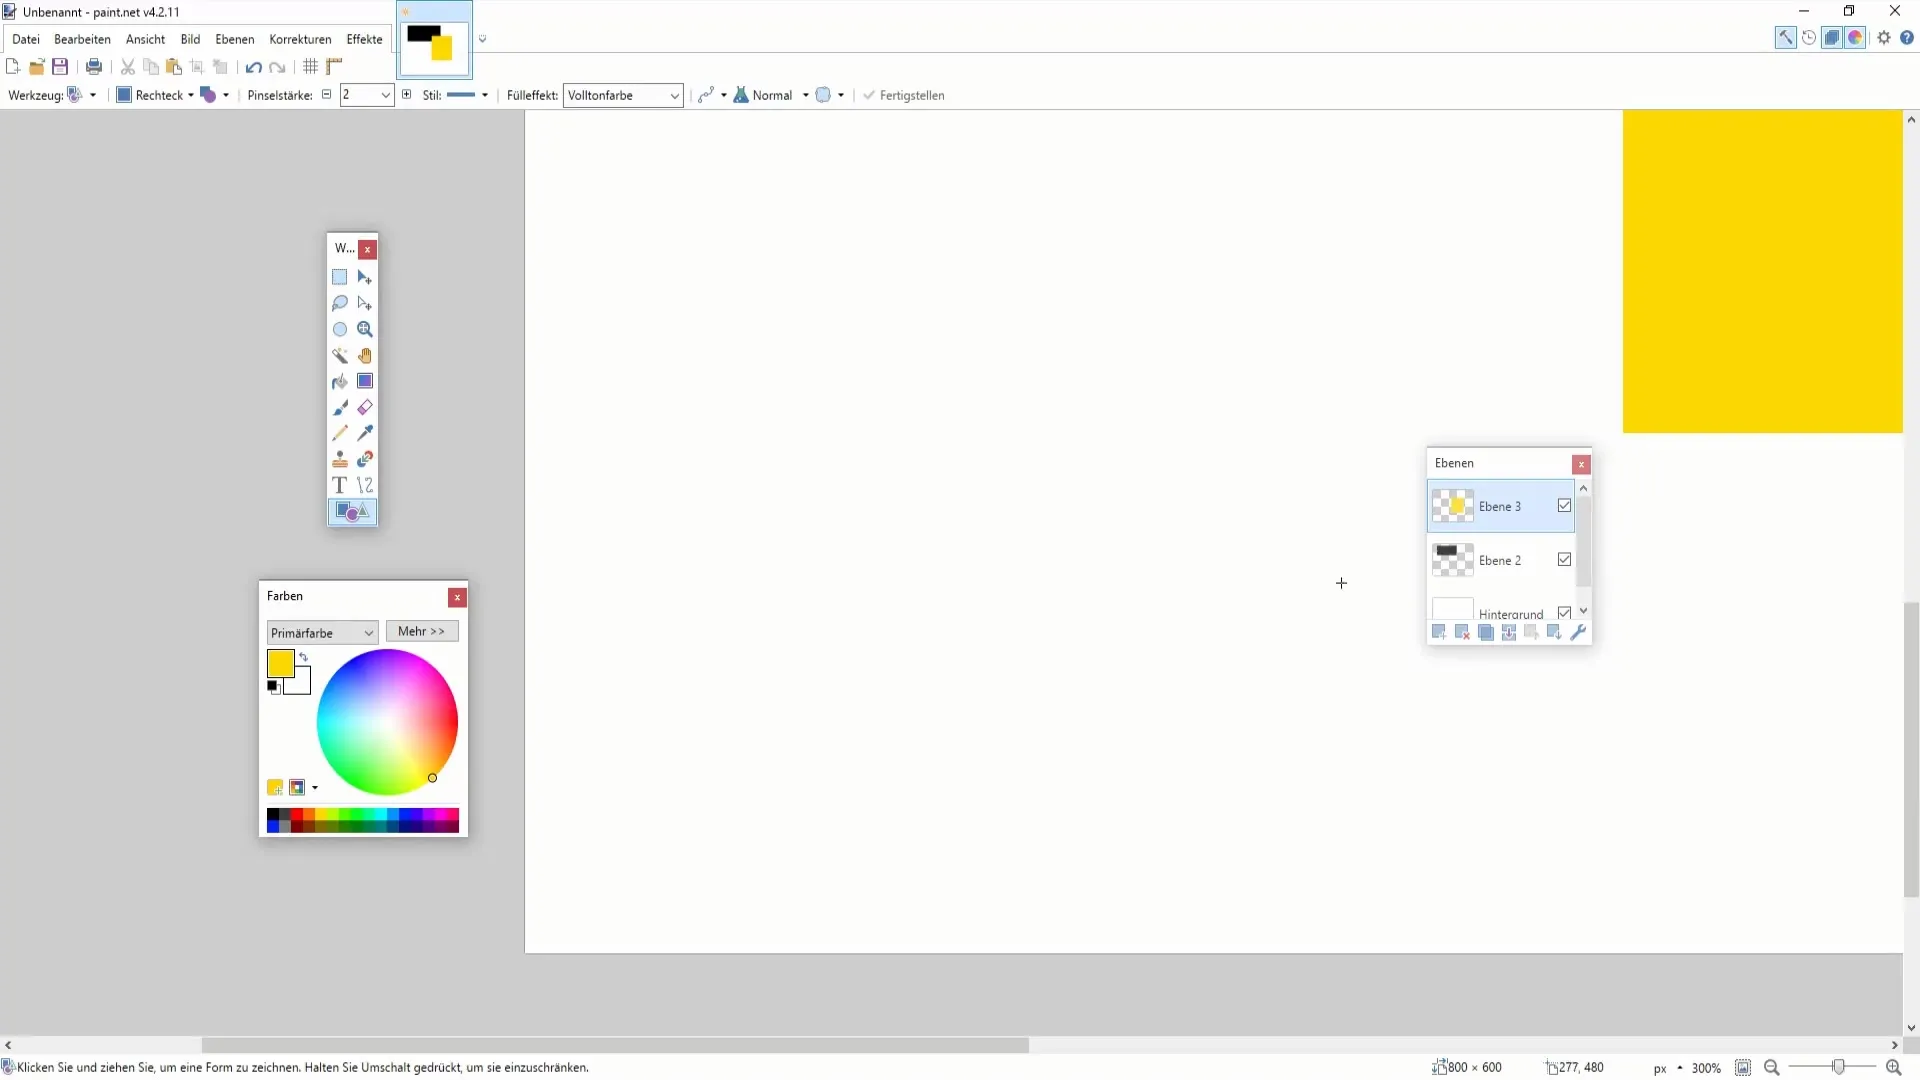Open layer properties wrench icon
This screenshot has width=1920, height=1080.
click(1578, 632)
